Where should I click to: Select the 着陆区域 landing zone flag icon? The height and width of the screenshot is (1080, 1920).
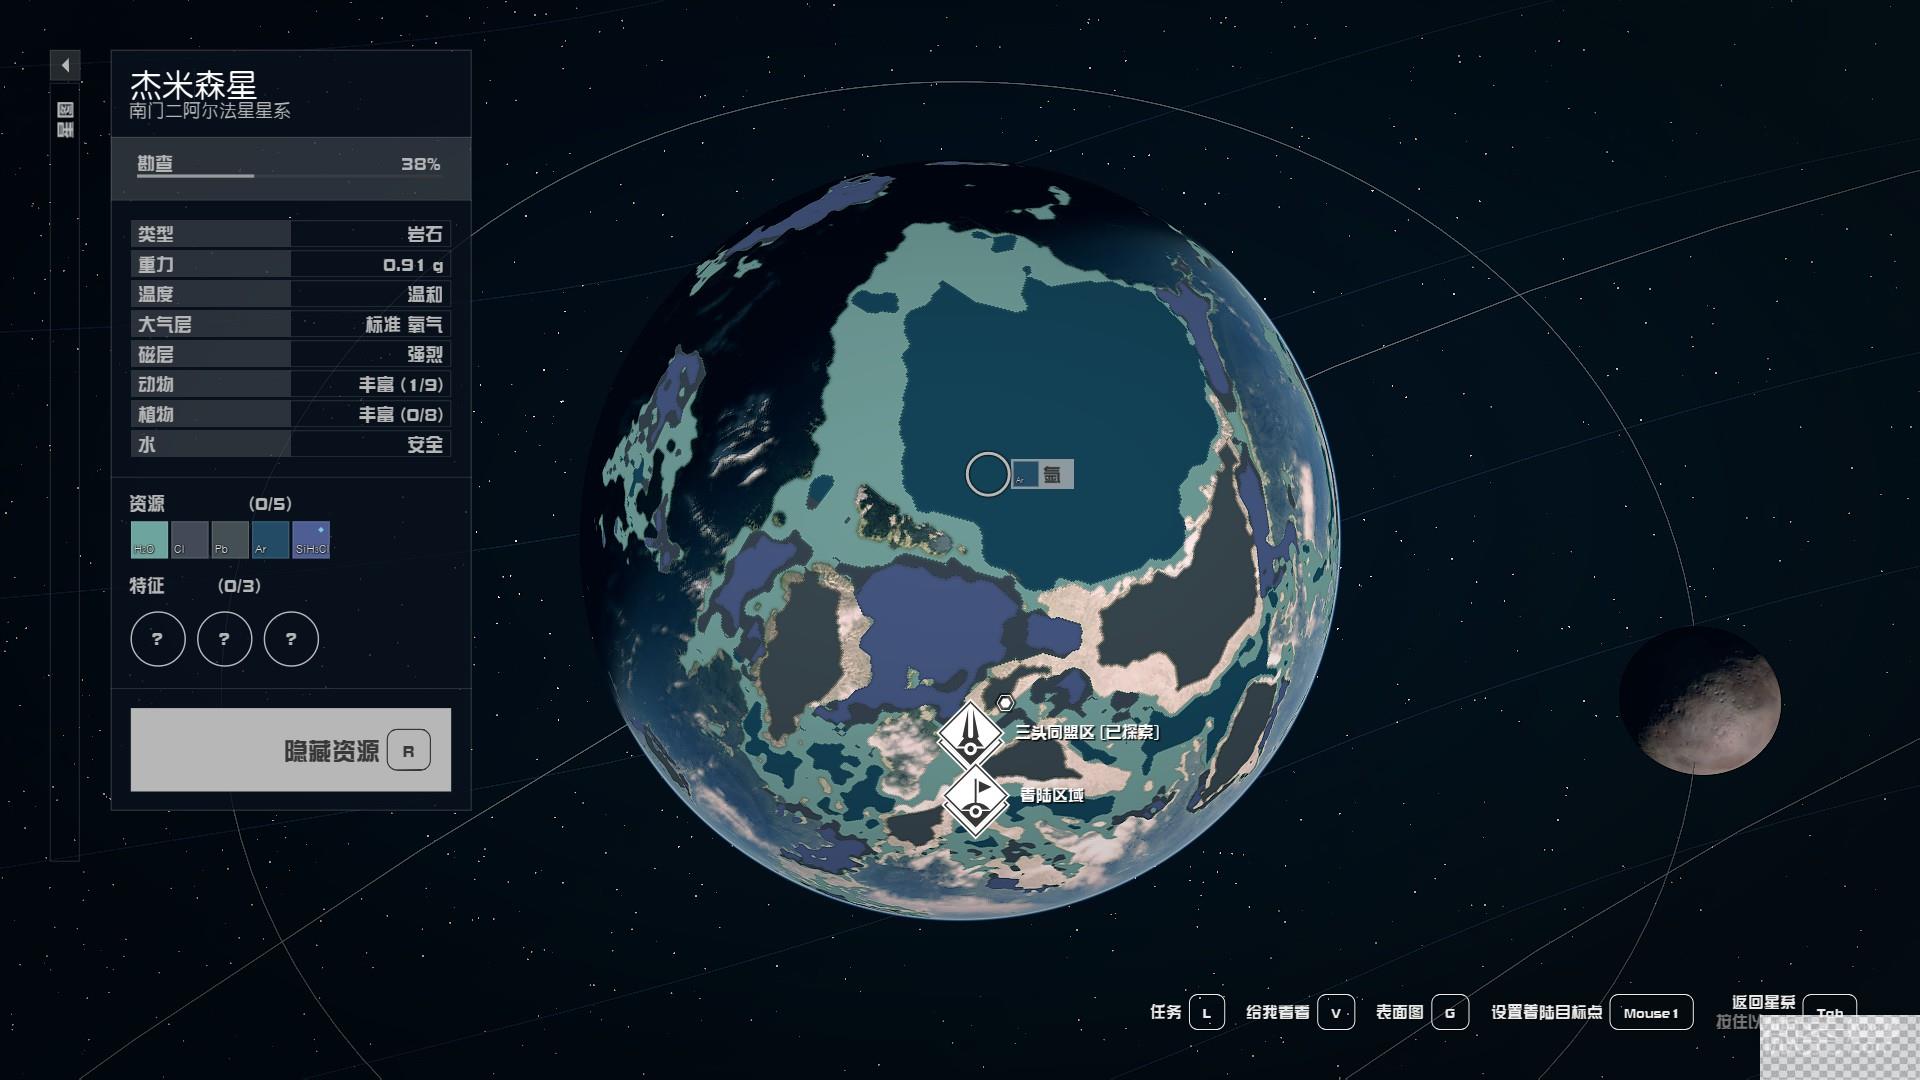976,799
